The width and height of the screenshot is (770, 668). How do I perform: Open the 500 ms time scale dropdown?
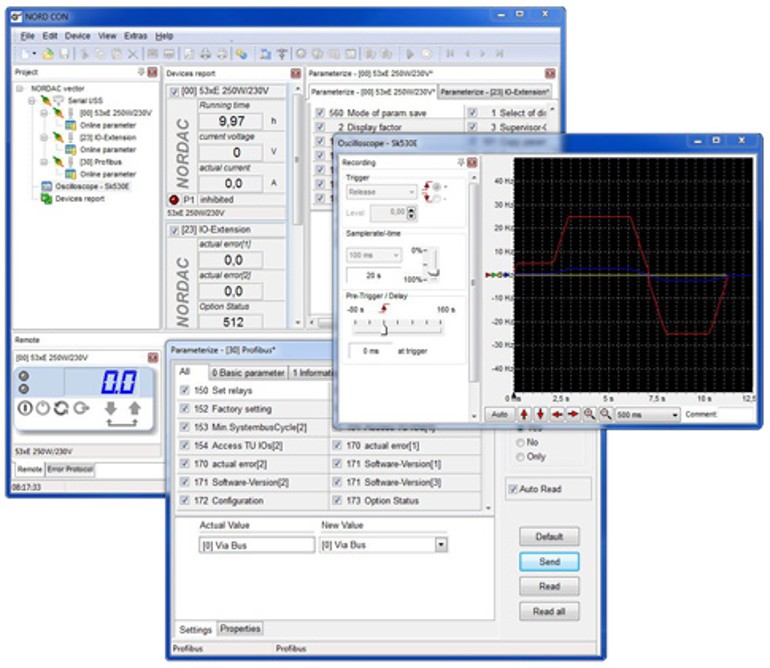(648, 415)
